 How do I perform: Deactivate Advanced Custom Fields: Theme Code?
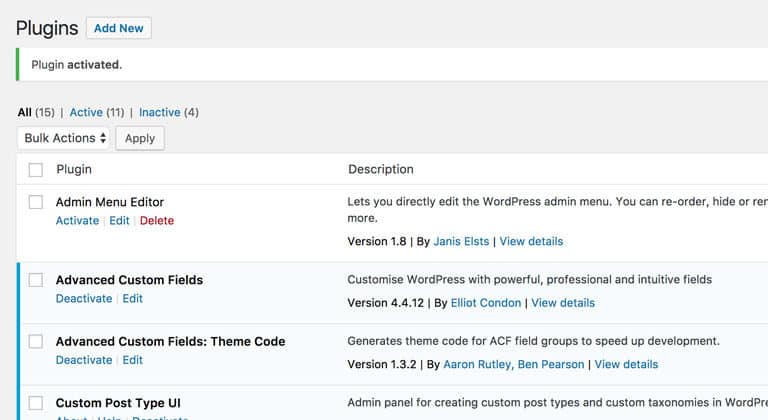[x=84, y=360]
